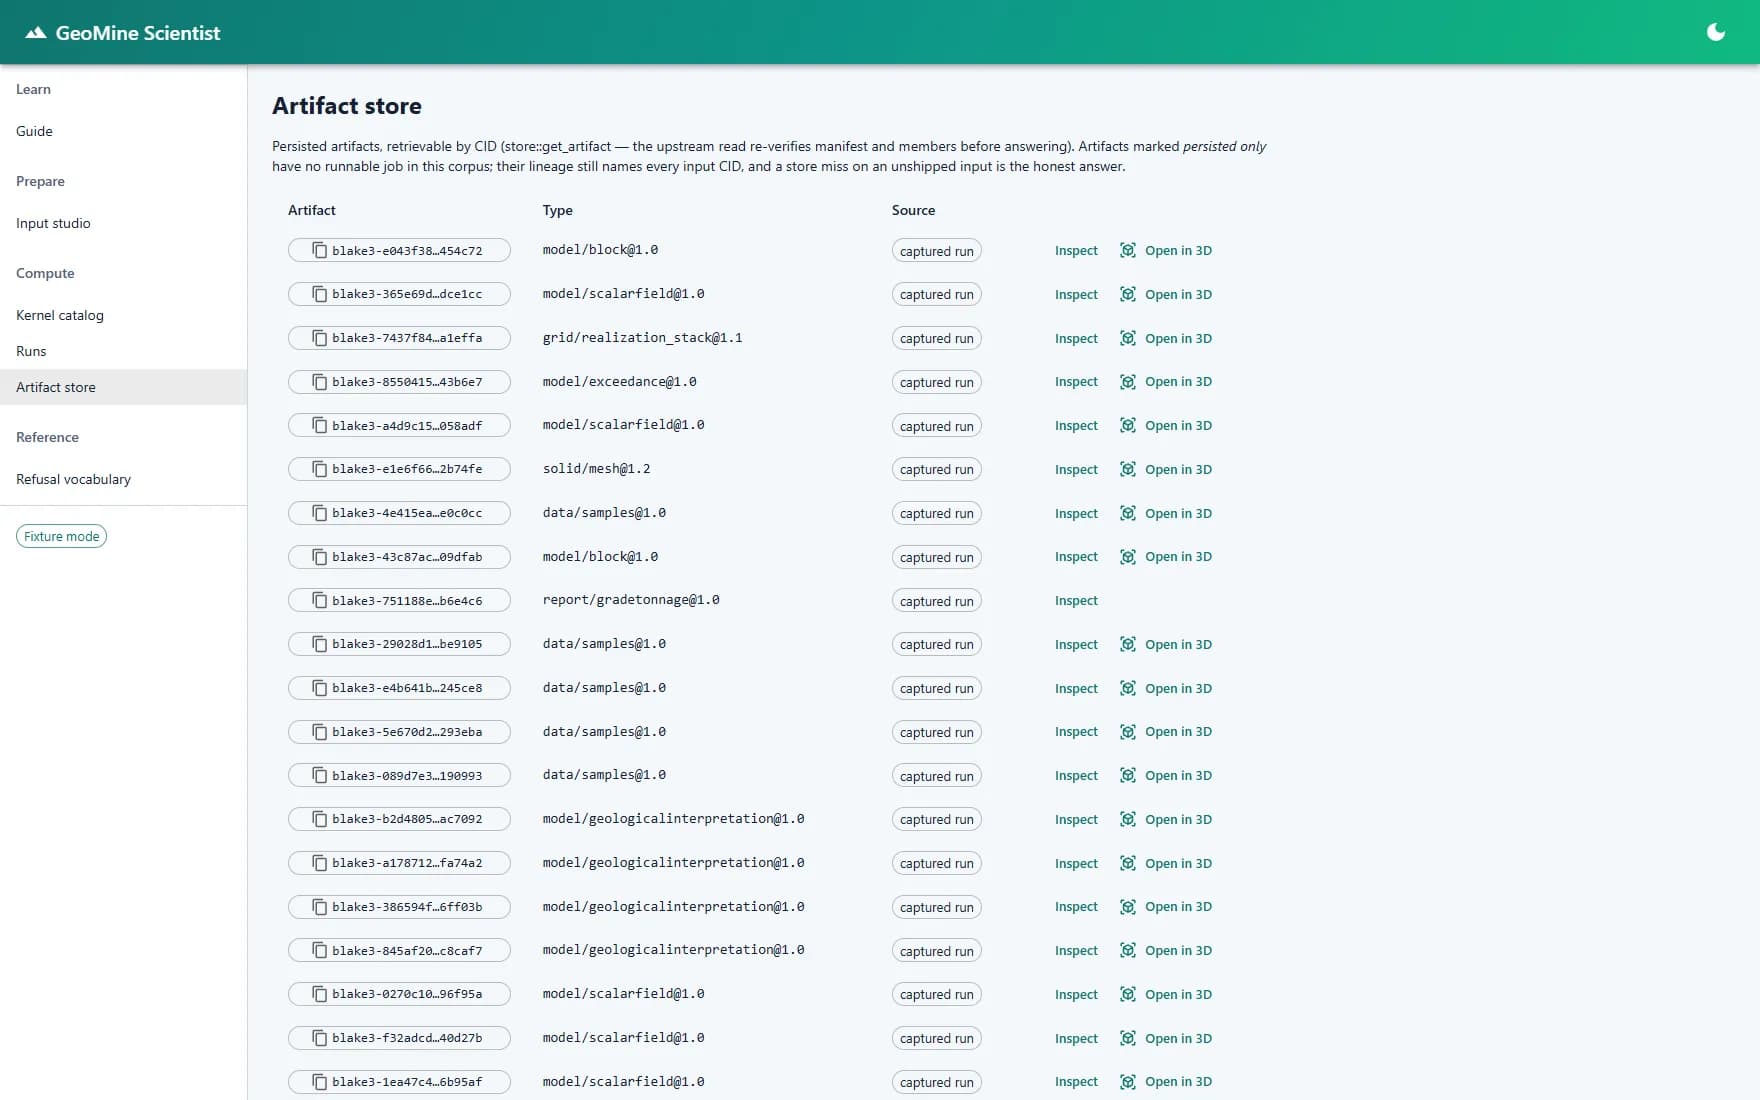The height and width of the screenshot is (1100, 1760).
Task: Inspect the first model/block@1.0 artifact
Action: (x=1076, y=250)
